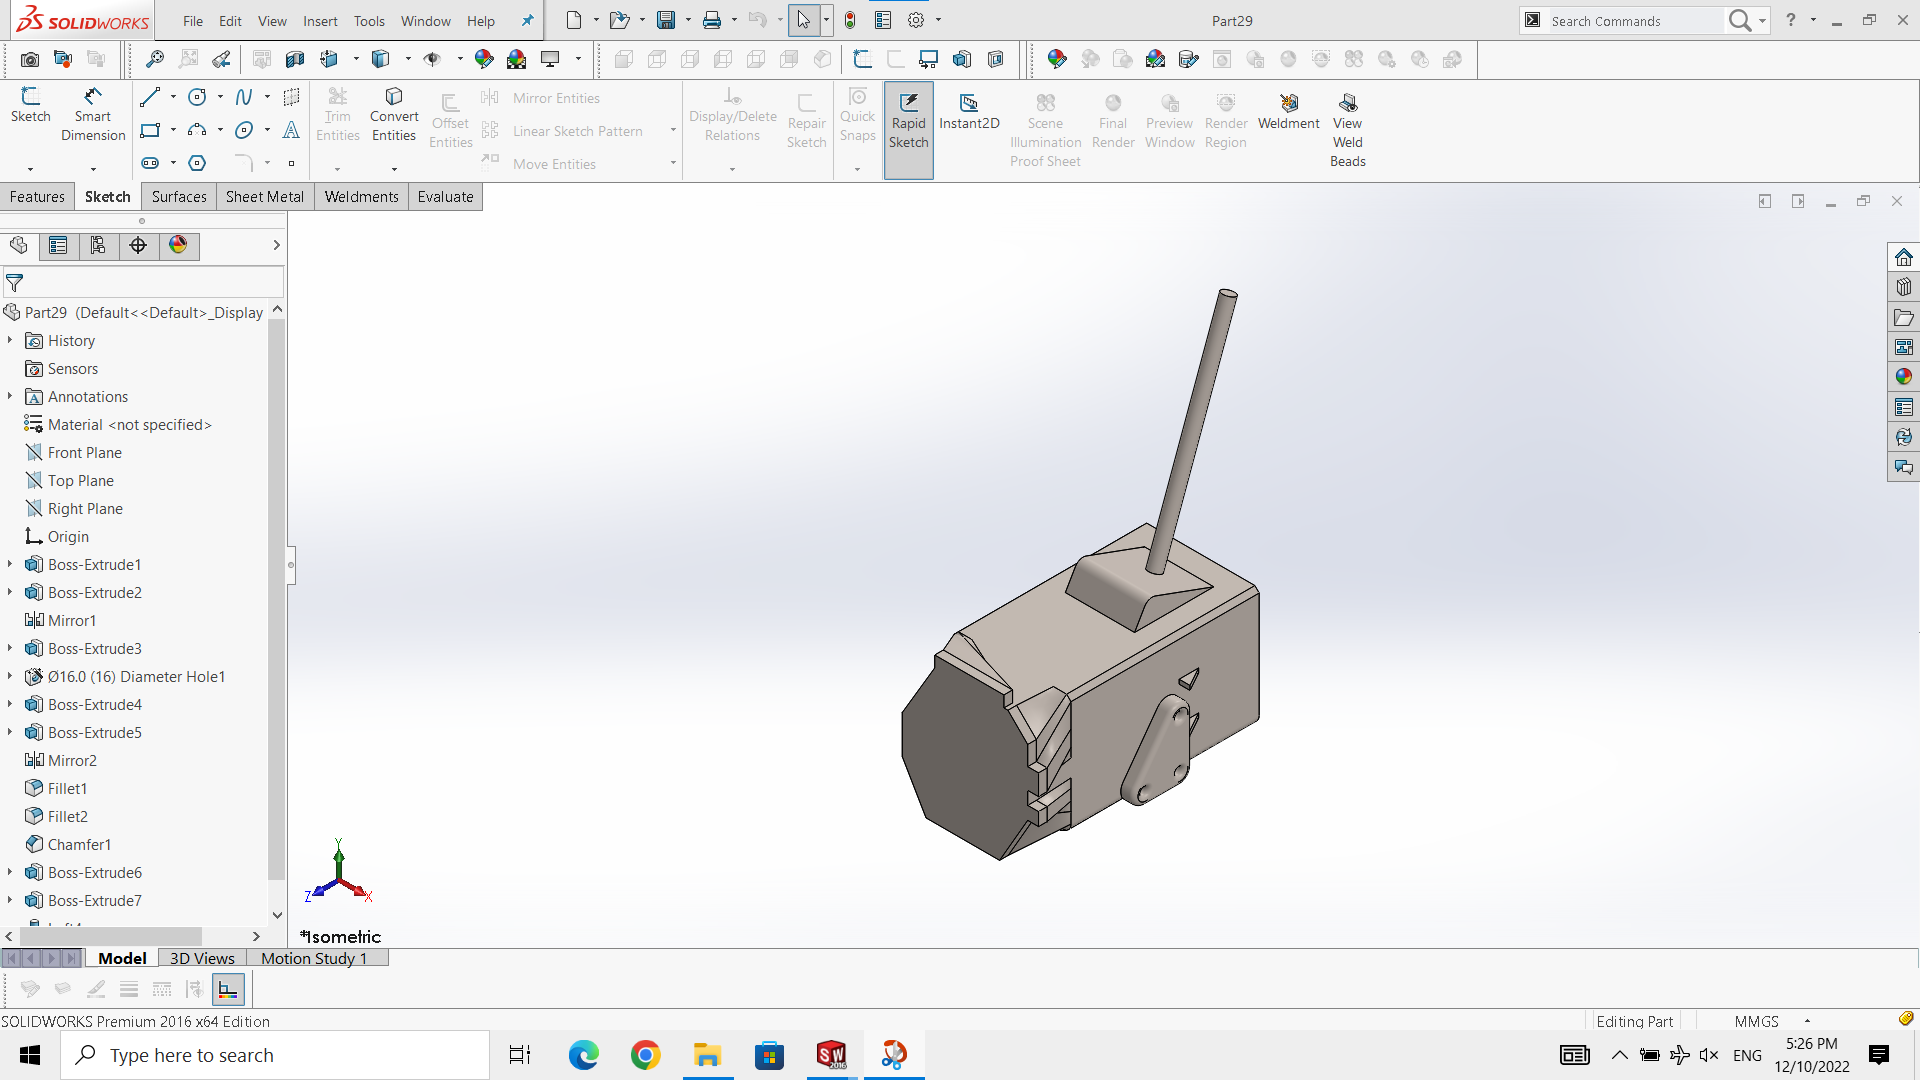Pin the menu bar open
The image size is (1920, 1080).
pyautogui.click(x=527, y=21)
